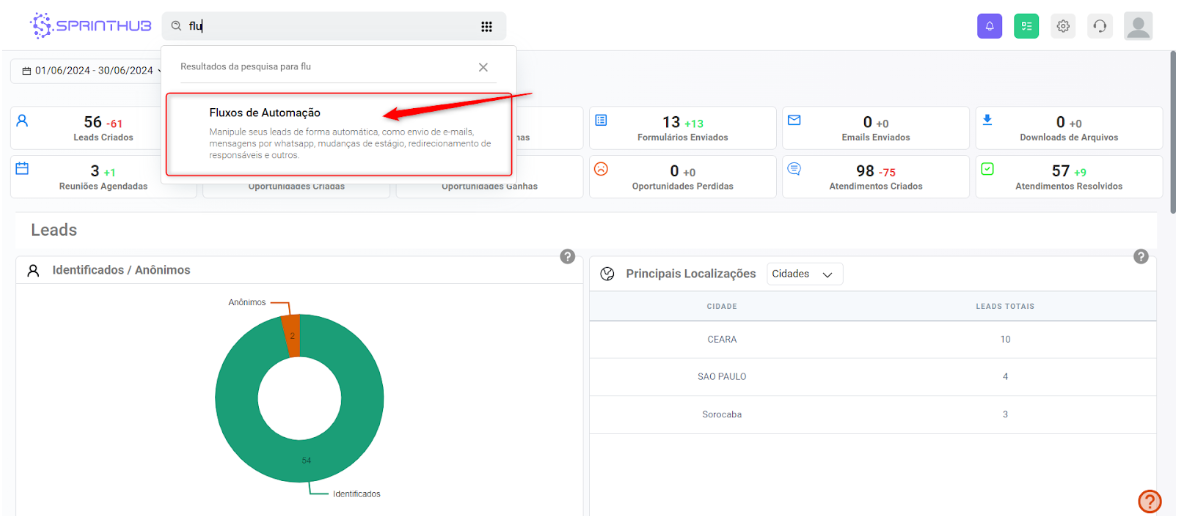Viewport: 1180px width, 516px height.
Task: Click help icon above Principais Localizações
Action: tap(1140, 257)
